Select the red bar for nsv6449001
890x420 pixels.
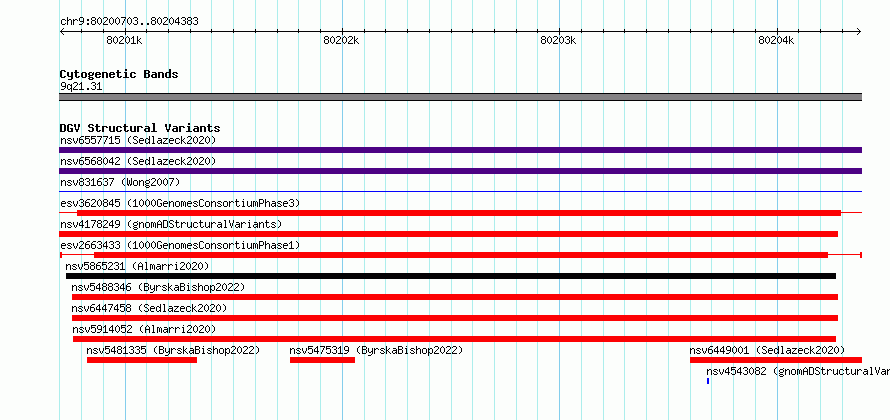pos(776,360)
